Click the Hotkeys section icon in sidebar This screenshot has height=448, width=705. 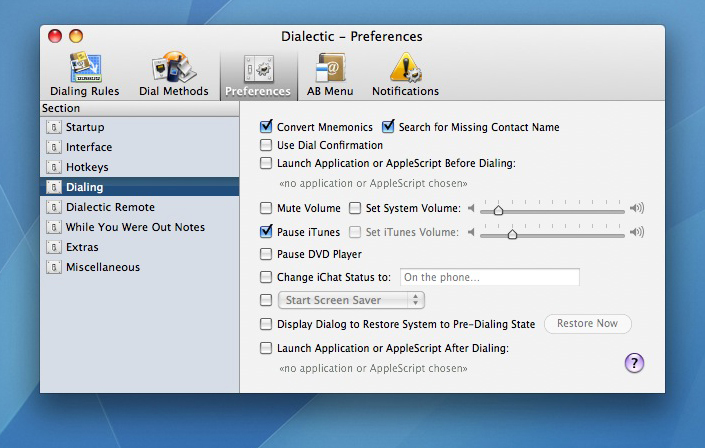point(54,167)
